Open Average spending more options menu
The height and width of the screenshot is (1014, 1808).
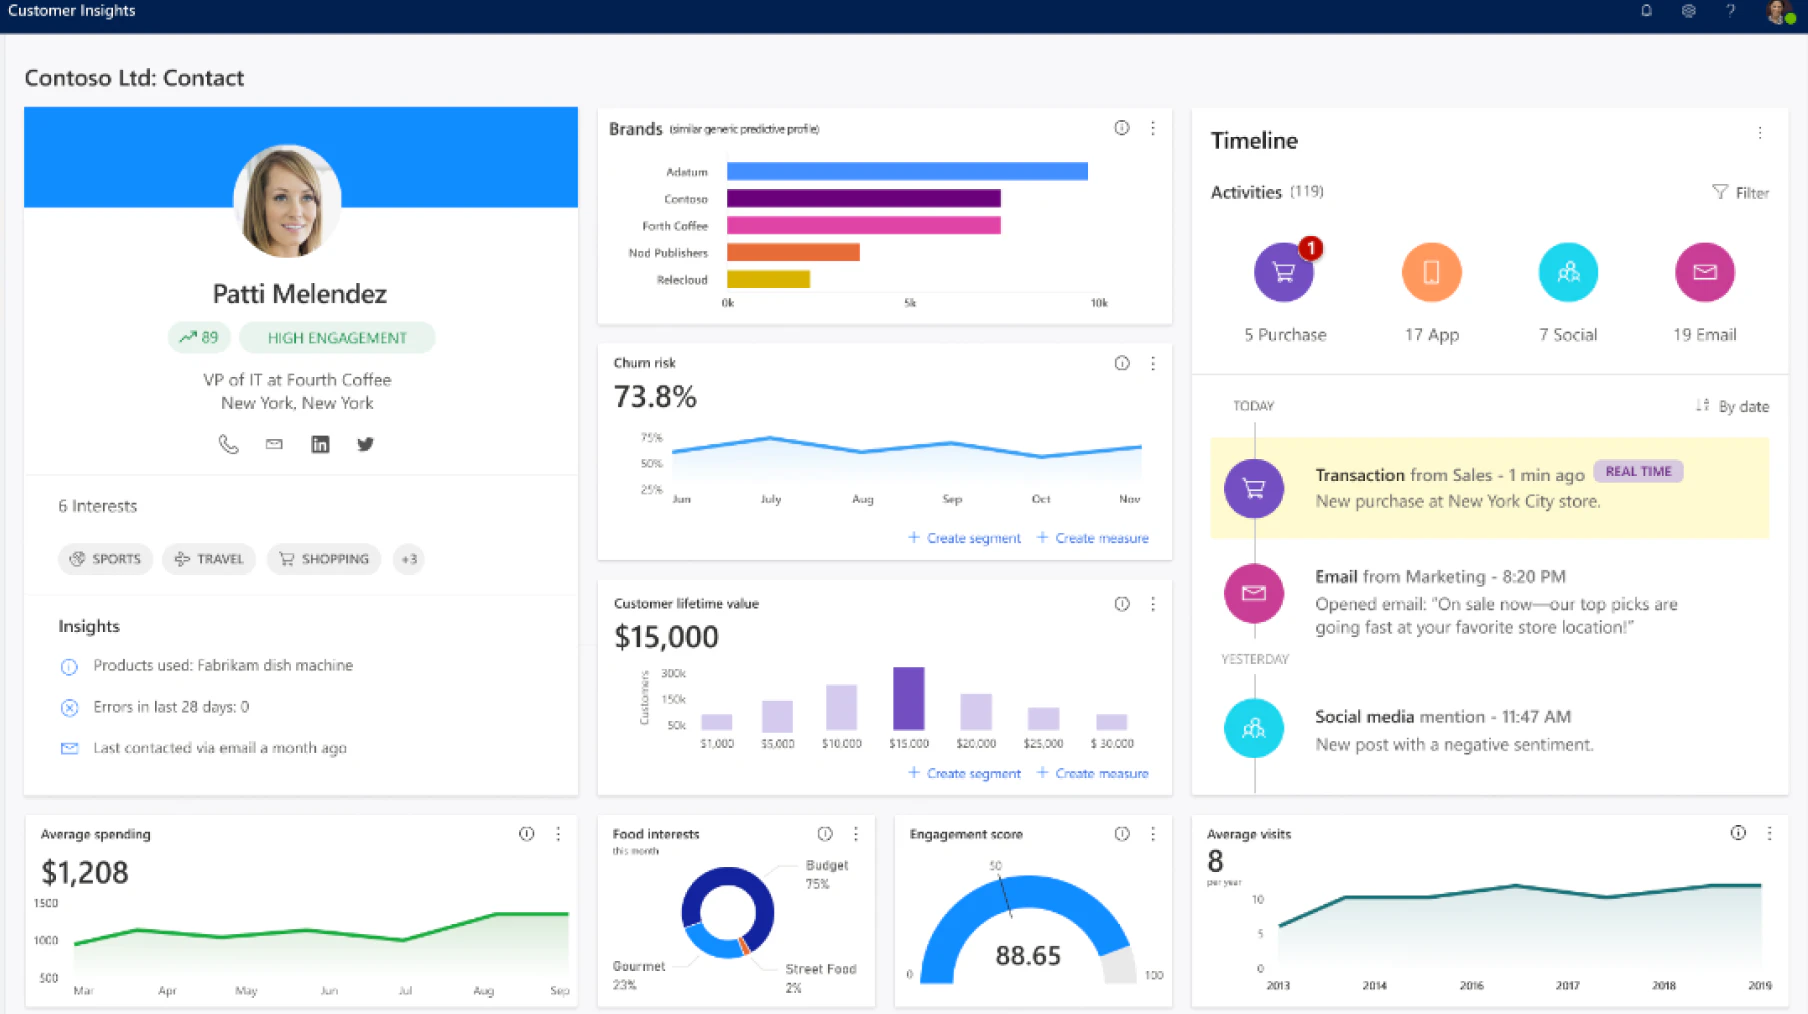pyautogui.click(x=558, y=833)
